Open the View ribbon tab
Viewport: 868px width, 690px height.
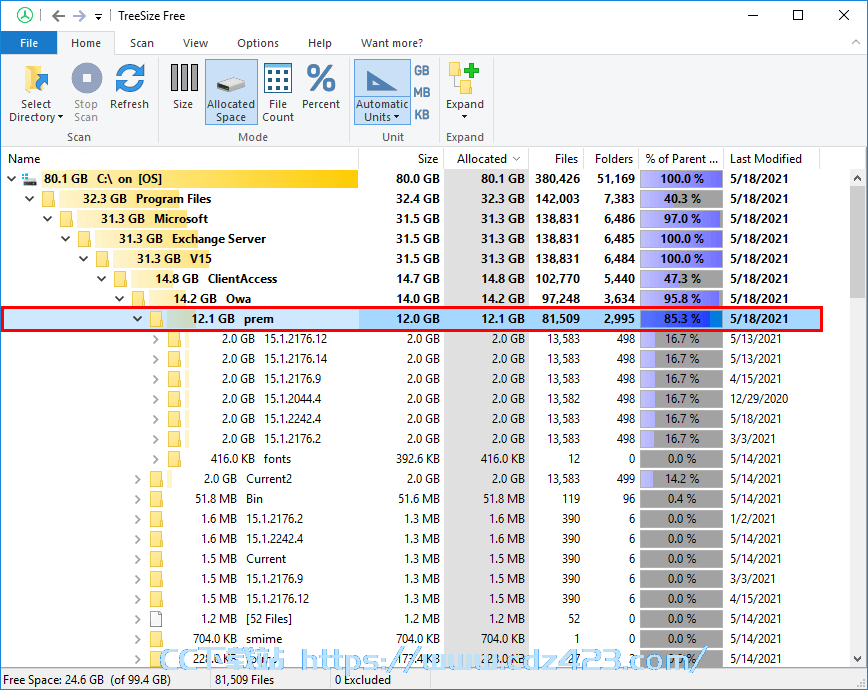click(195, 43)
